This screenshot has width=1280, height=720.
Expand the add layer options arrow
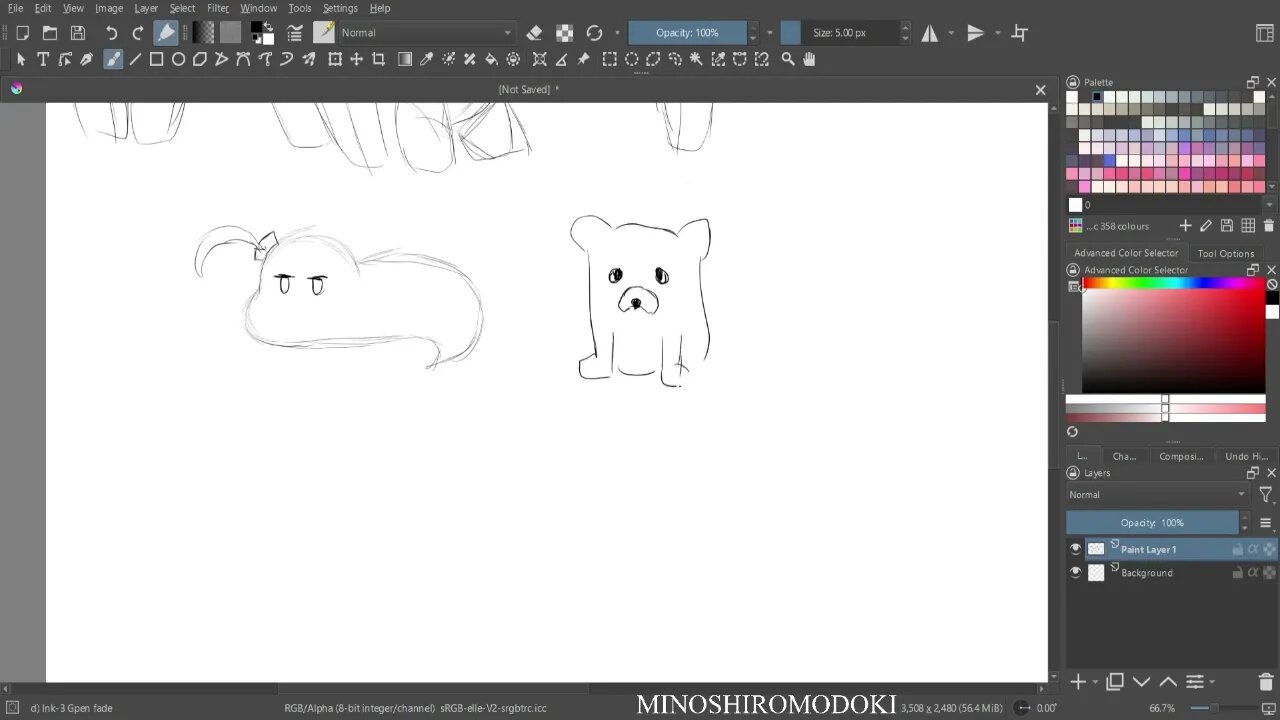point(1095,683)
